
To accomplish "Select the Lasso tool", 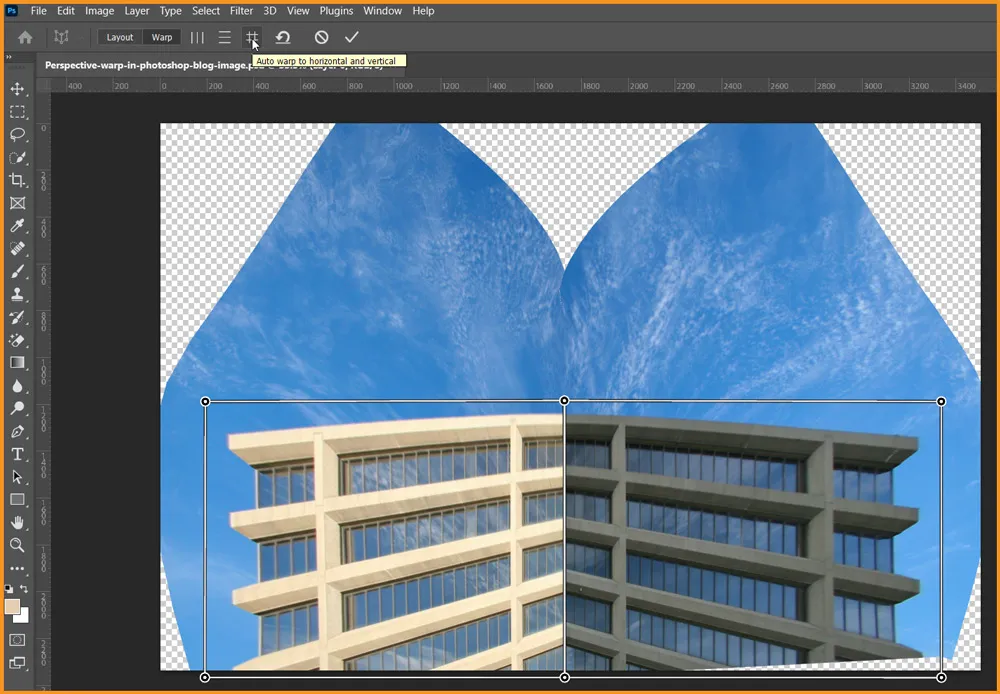I will pos(17,135).
